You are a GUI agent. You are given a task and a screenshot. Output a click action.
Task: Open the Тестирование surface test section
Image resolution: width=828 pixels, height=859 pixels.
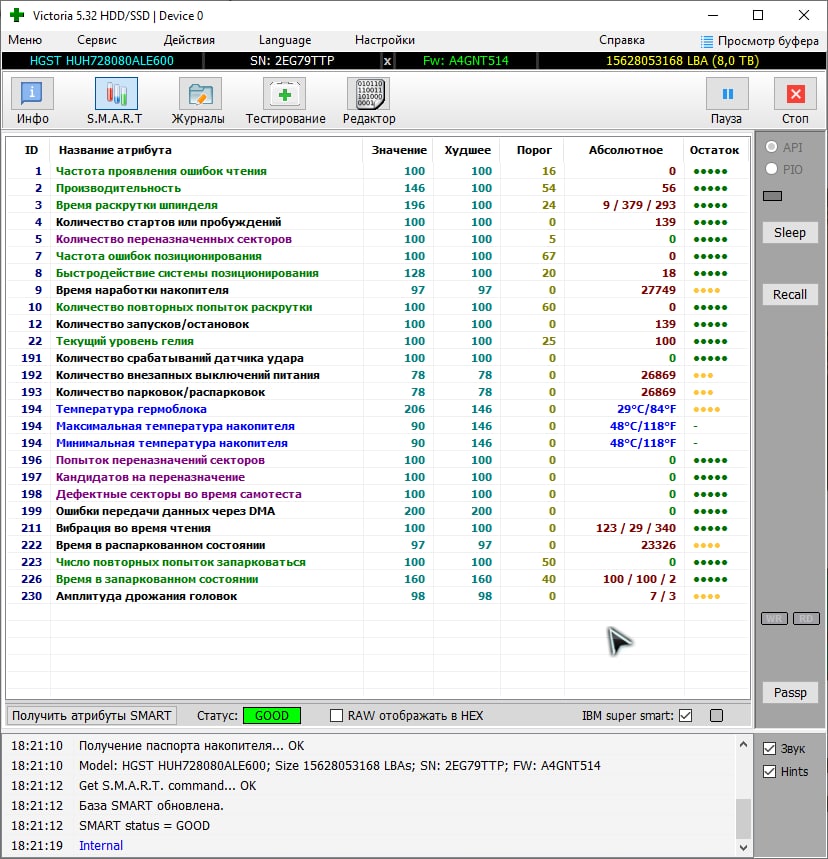point(285,95)
